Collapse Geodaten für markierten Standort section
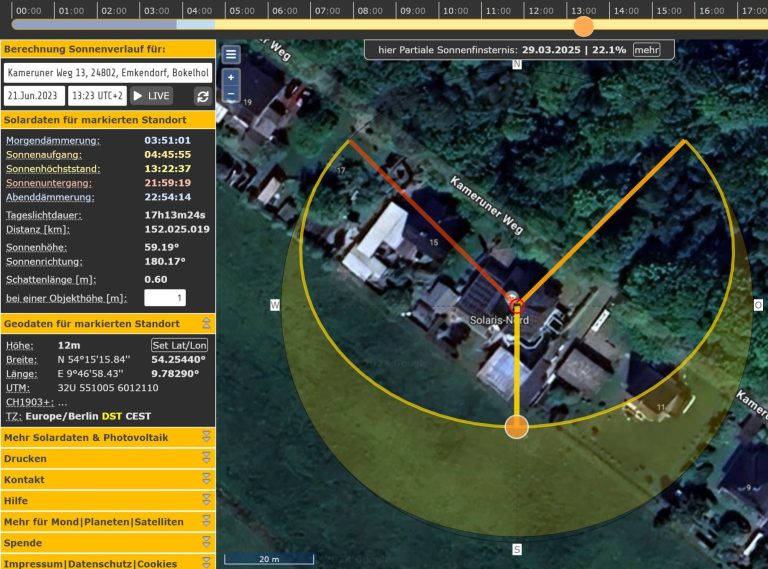 206,323
